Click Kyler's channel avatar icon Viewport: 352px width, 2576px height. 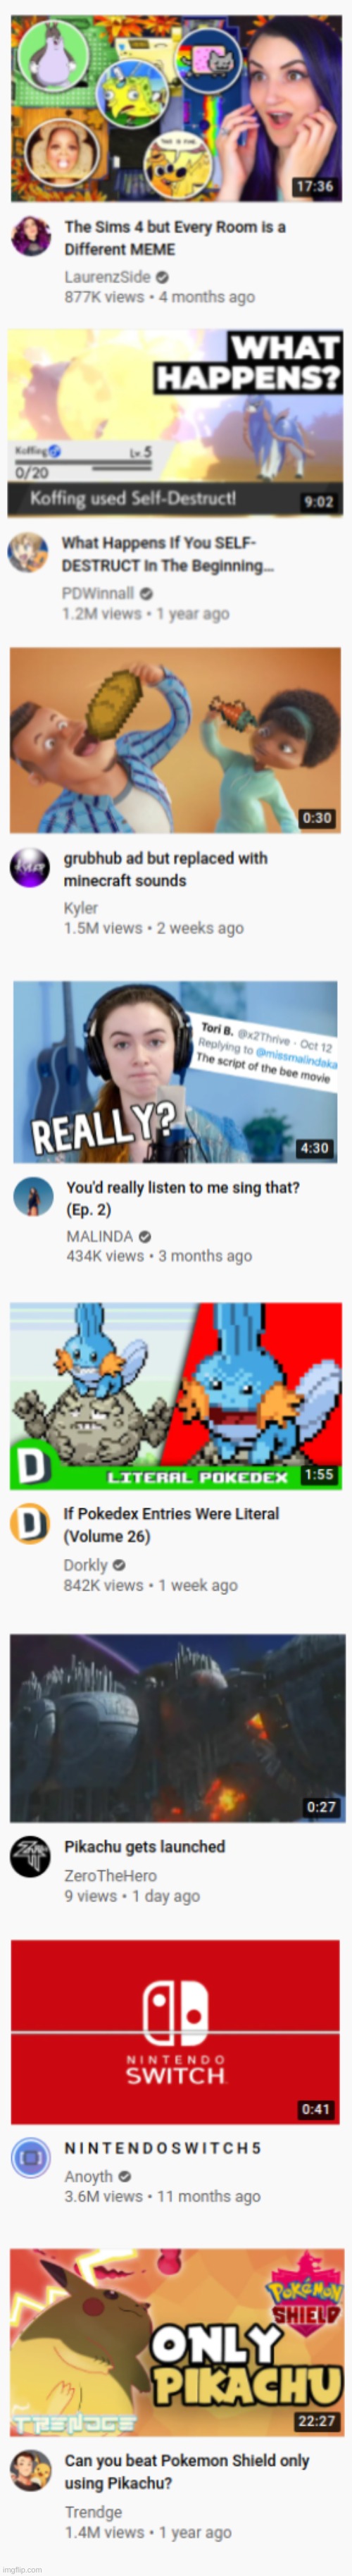(x=30, y=868)
